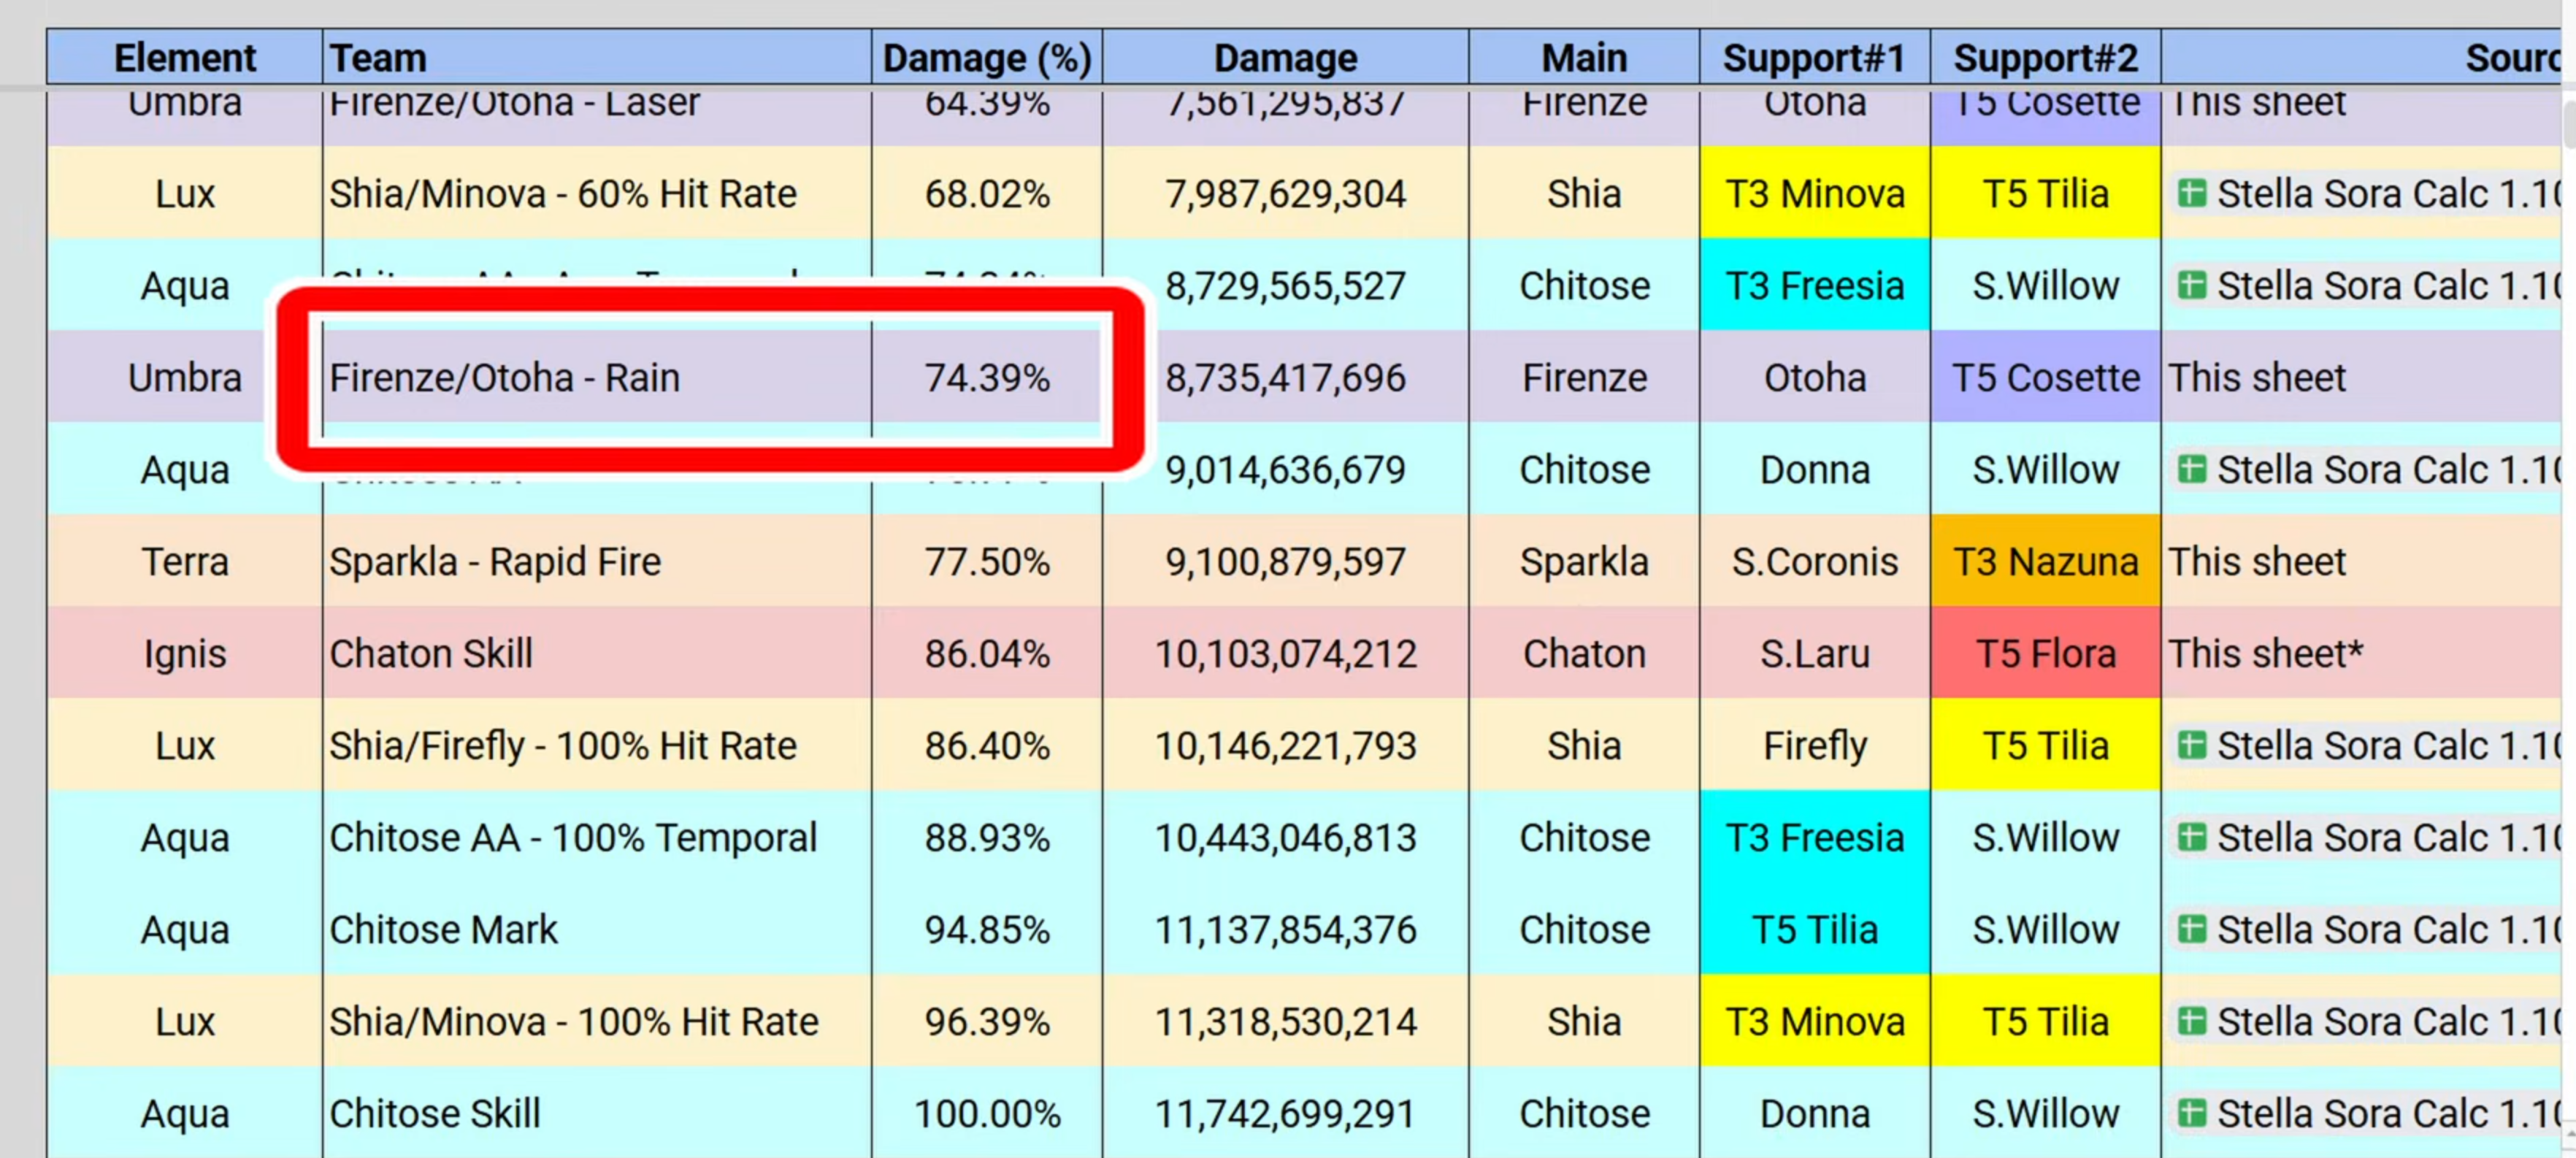Select the 'Chitose AA - 100% Temporal' team cell

pyautogui.click(x=597, y=838)
